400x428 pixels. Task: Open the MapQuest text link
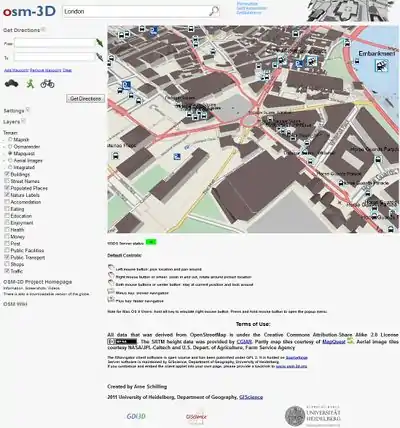click(334, 342)
